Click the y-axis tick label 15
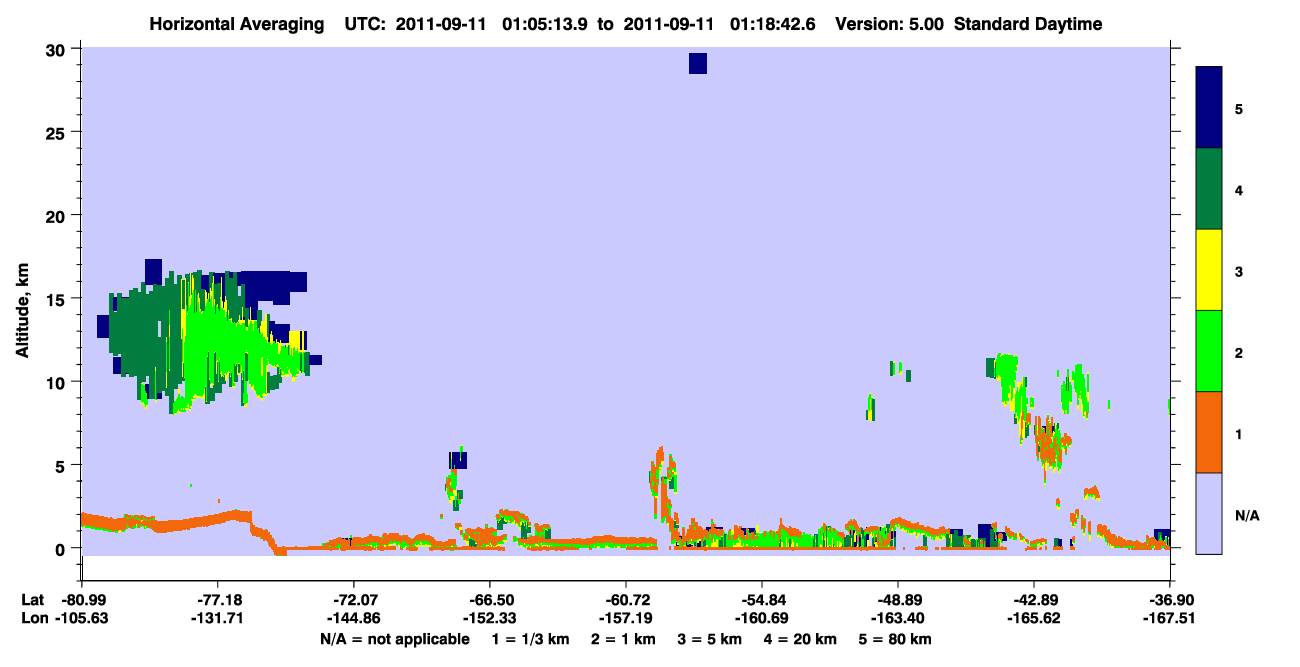1300x667 pixels. [57, 298]
